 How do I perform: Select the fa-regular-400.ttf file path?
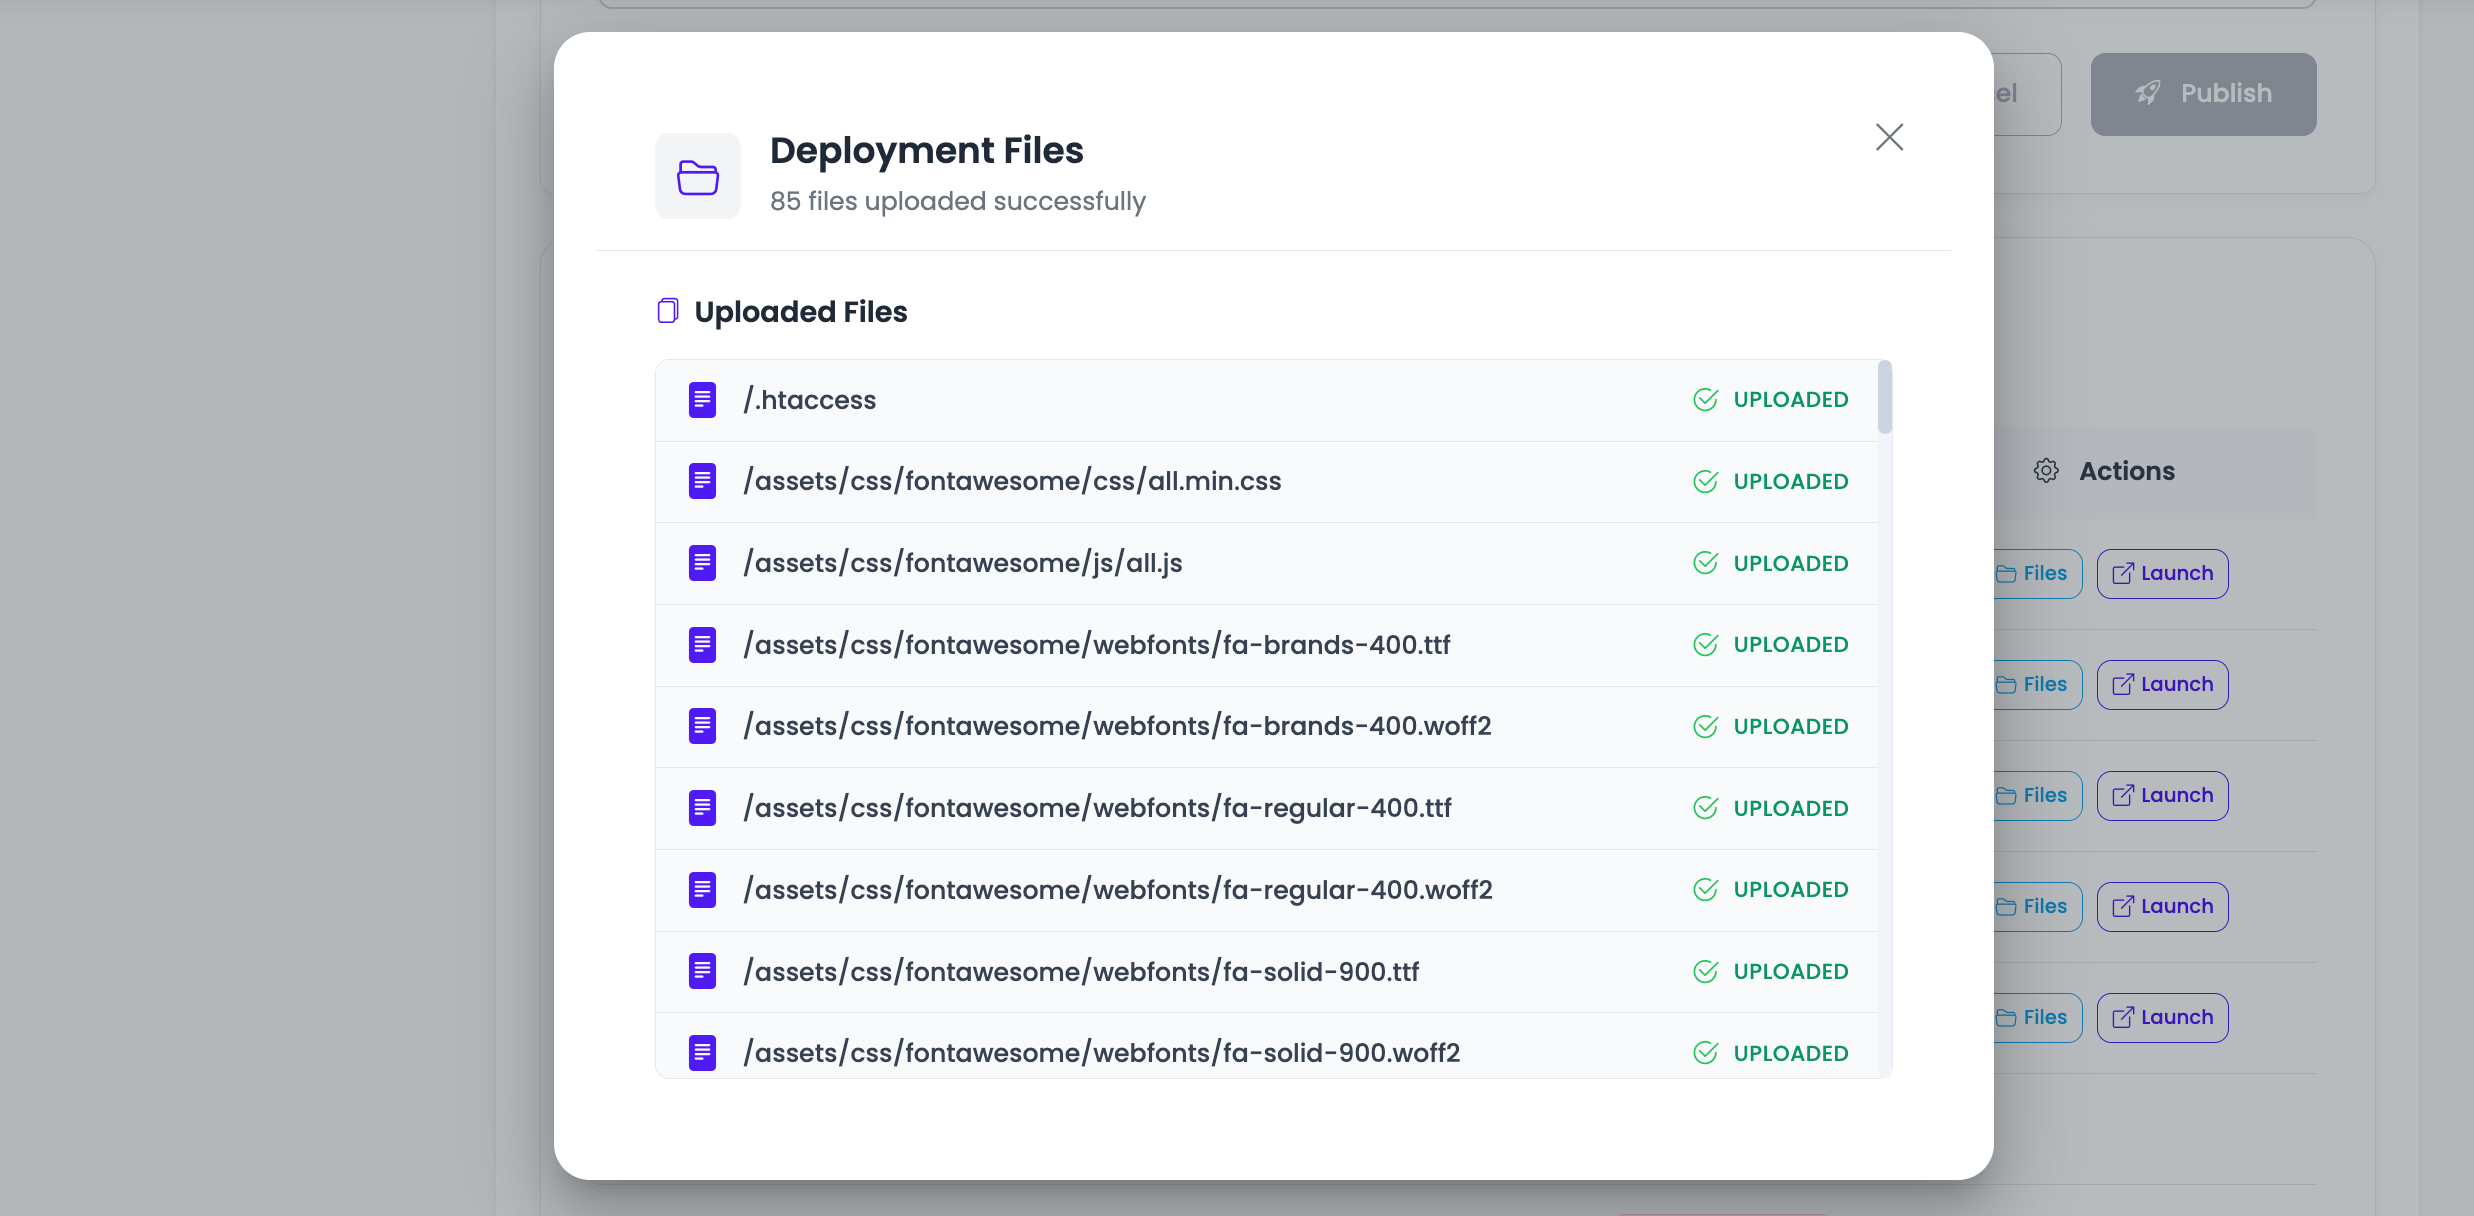pyautogui.click(x=1097, y=808)
